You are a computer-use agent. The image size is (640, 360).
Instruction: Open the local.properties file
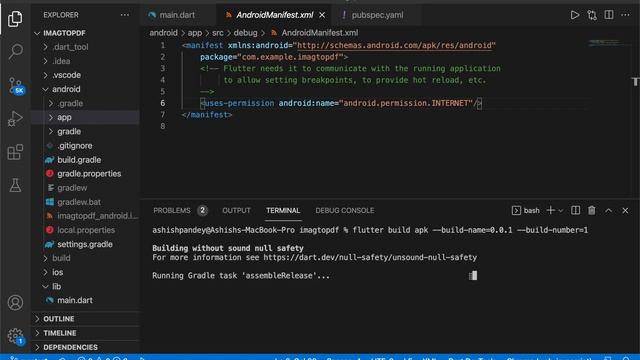(x=86, y=230)
